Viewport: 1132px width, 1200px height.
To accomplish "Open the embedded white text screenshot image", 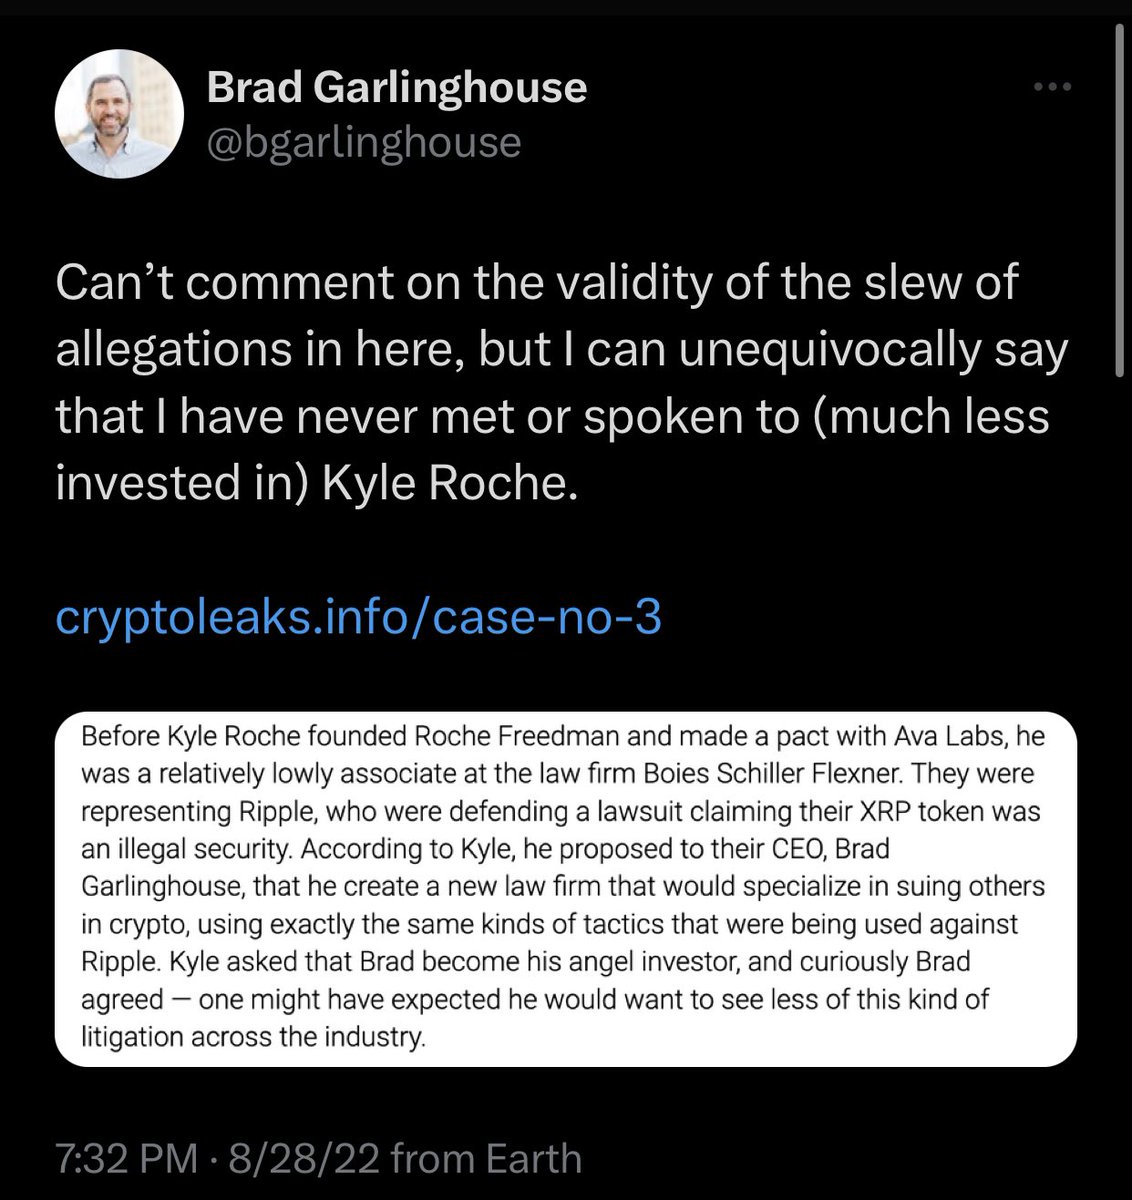I will (566, 888).
